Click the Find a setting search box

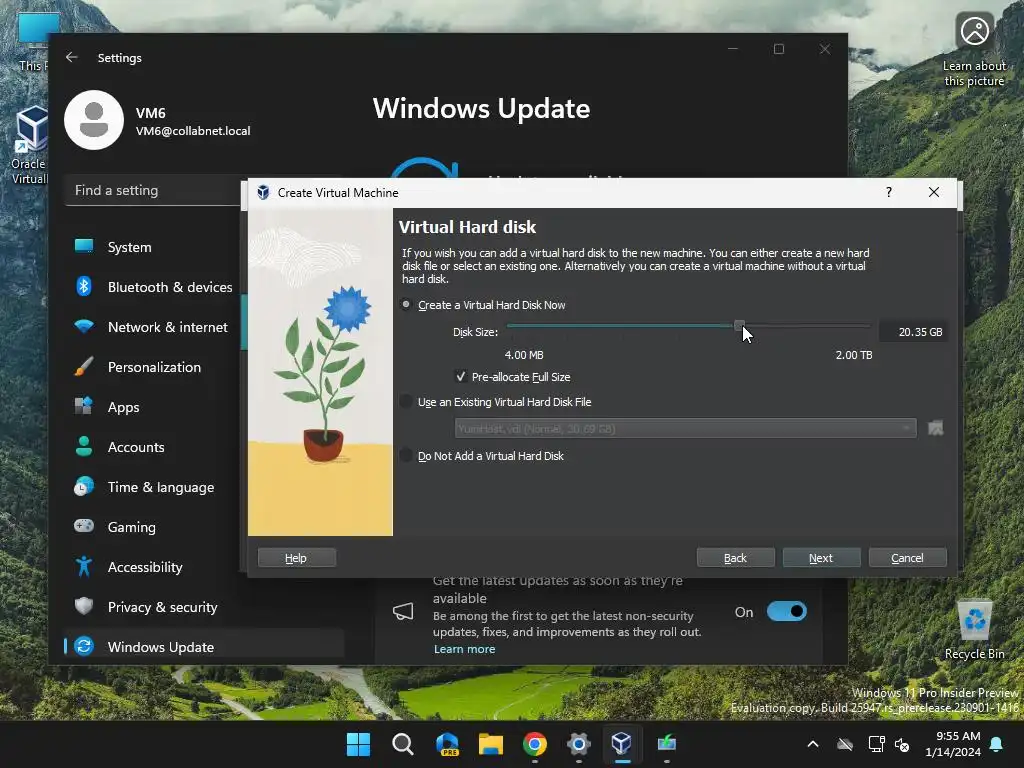153,191
